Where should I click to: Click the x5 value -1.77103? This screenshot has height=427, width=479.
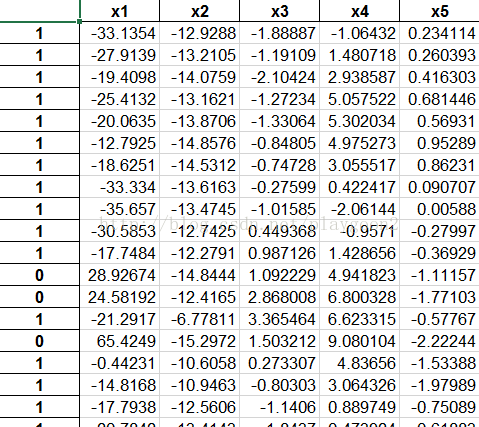click(x=439, y=297)
